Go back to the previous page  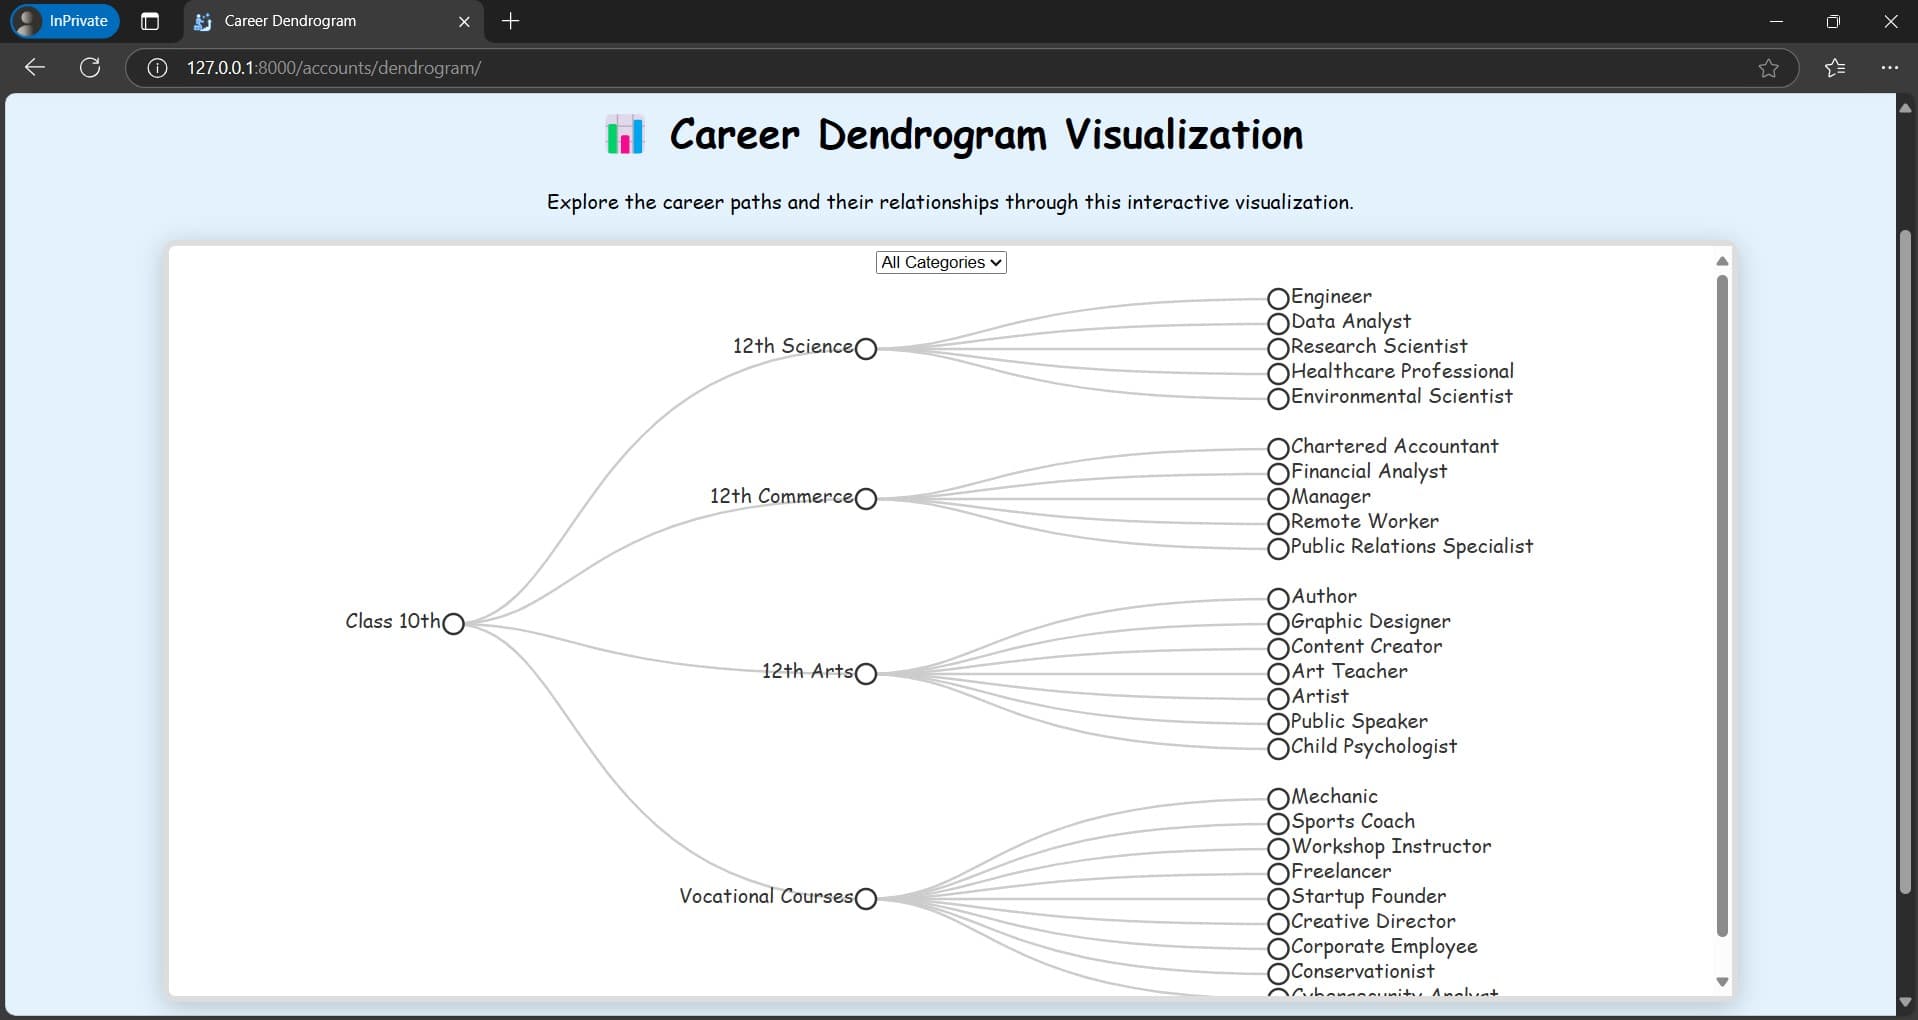pyautogui.click(x=35, y=67)
